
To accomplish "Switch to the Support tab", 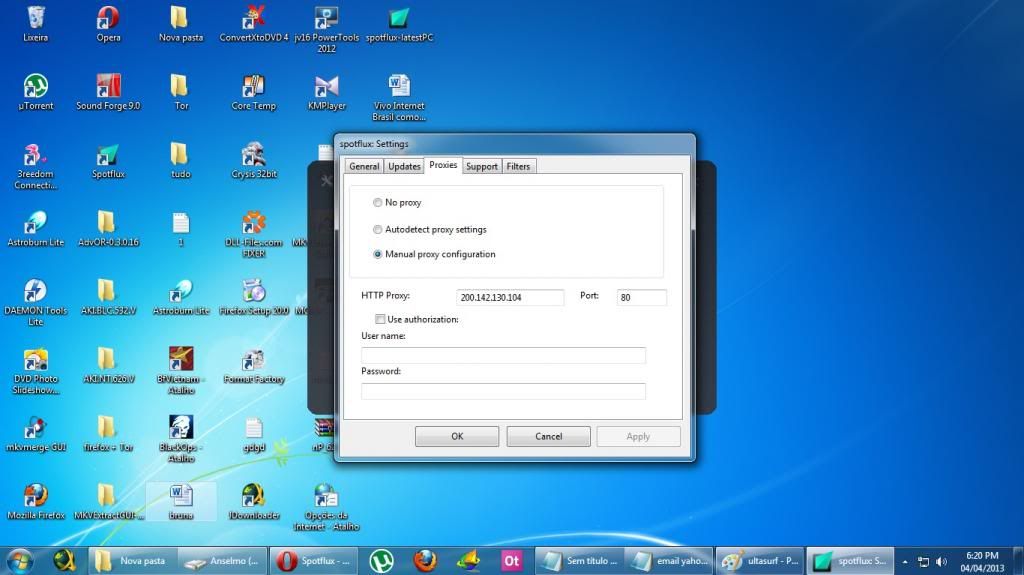I will point(482,166).
